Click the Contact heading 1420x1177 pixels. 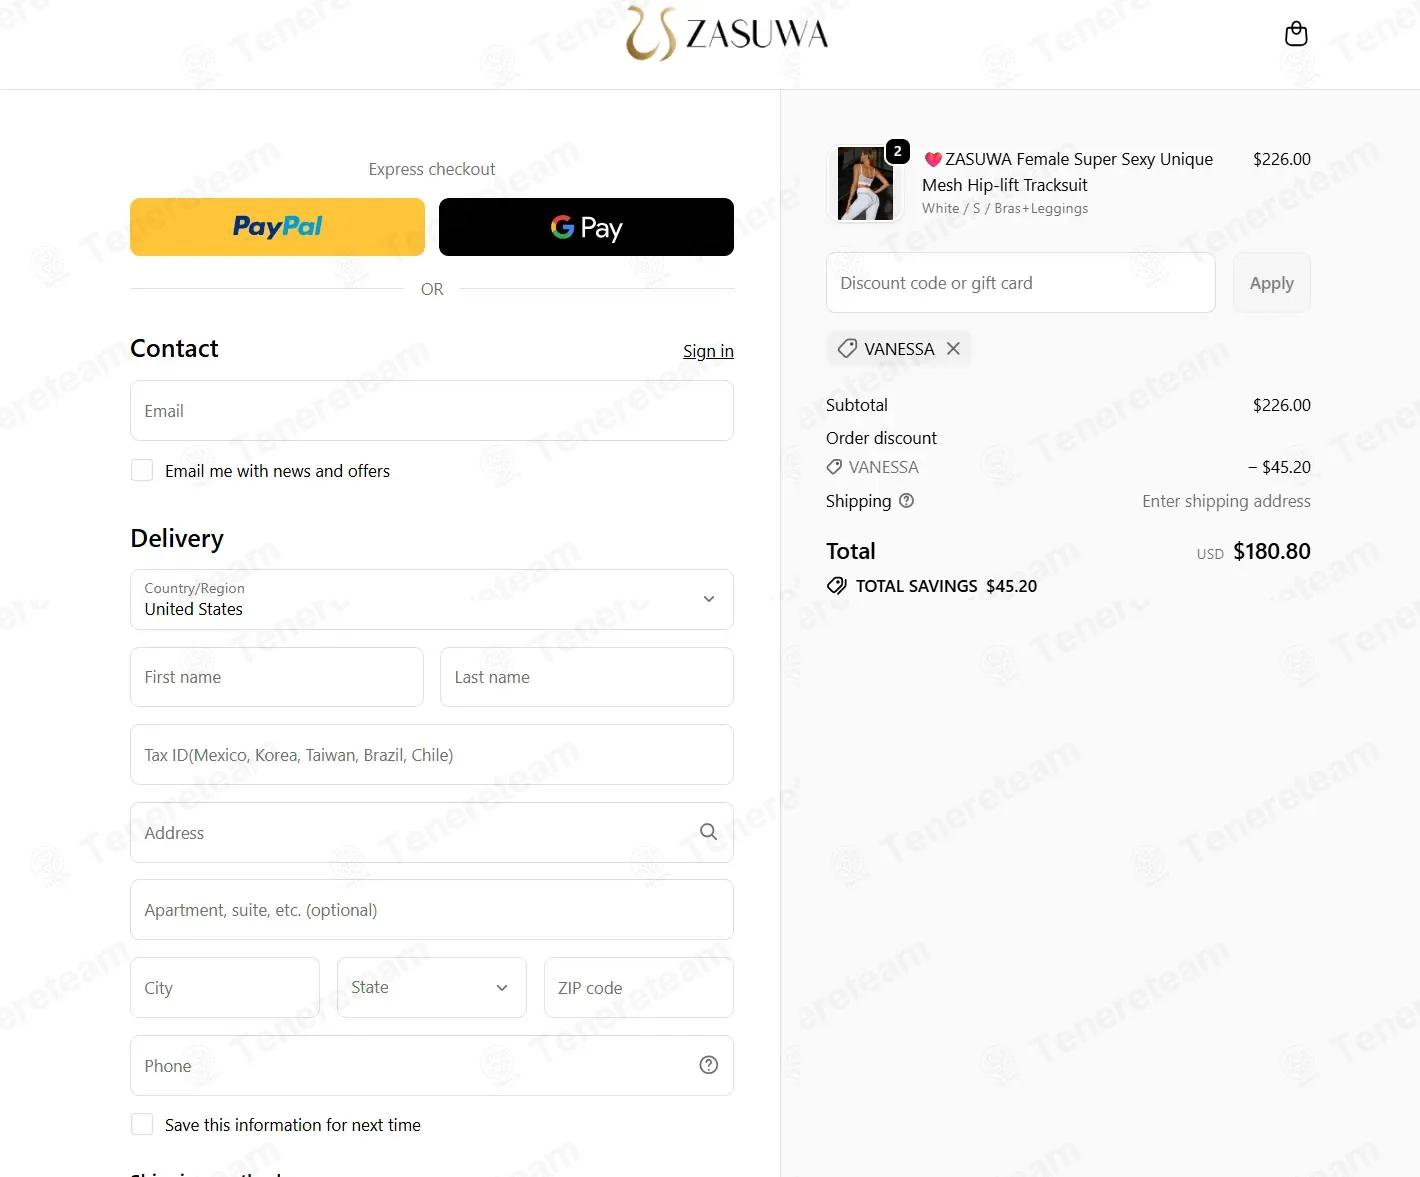click(x=174, y=348)
